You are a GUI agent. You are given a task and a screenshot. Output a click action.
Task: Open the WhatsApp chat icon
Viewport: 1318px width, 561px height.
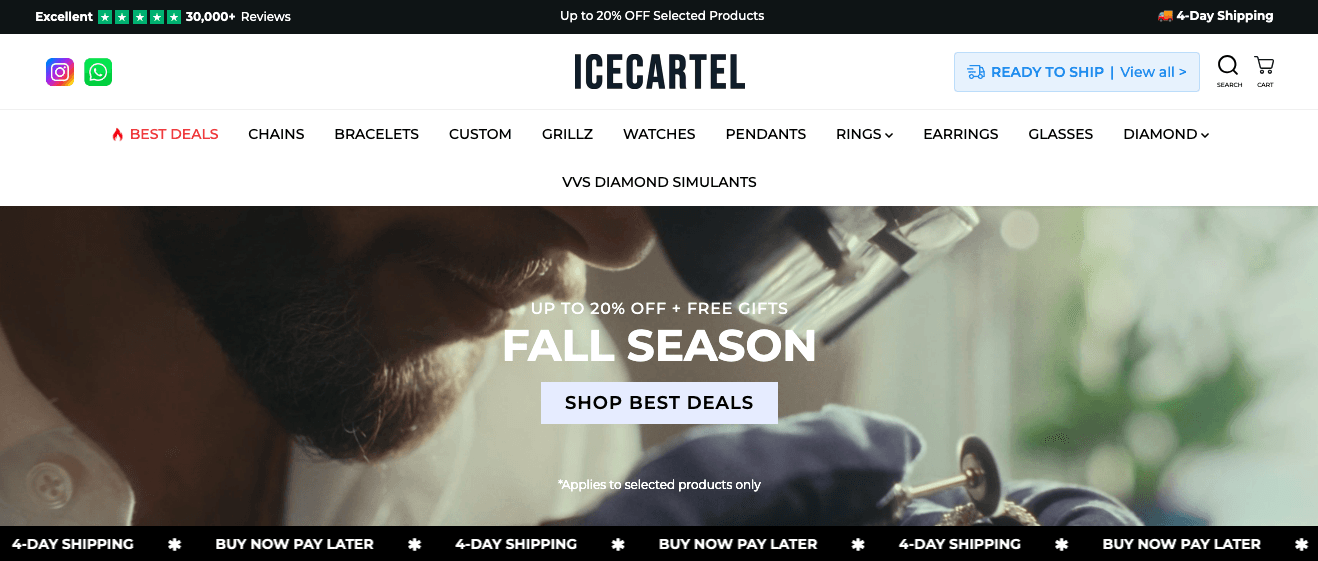(98, 72)
